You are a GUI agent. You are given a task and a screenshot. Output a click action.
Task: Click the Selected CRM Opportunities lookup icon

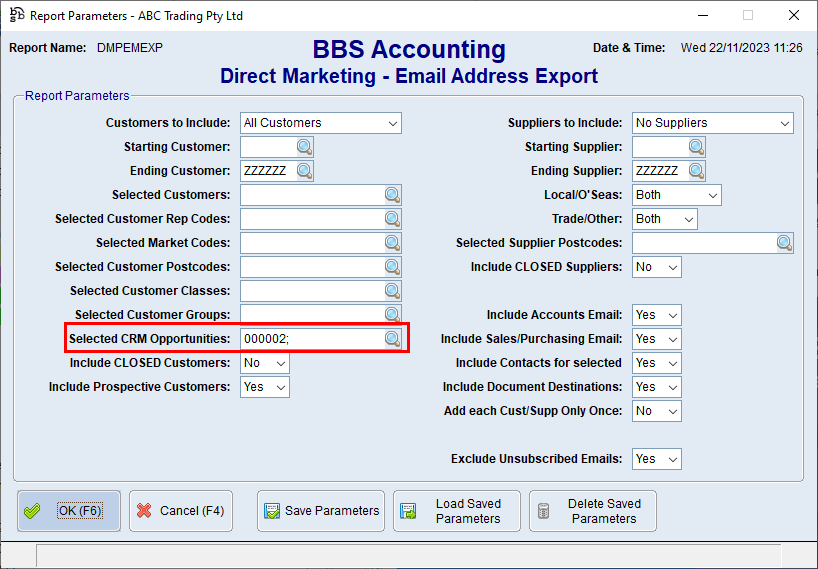392,339
